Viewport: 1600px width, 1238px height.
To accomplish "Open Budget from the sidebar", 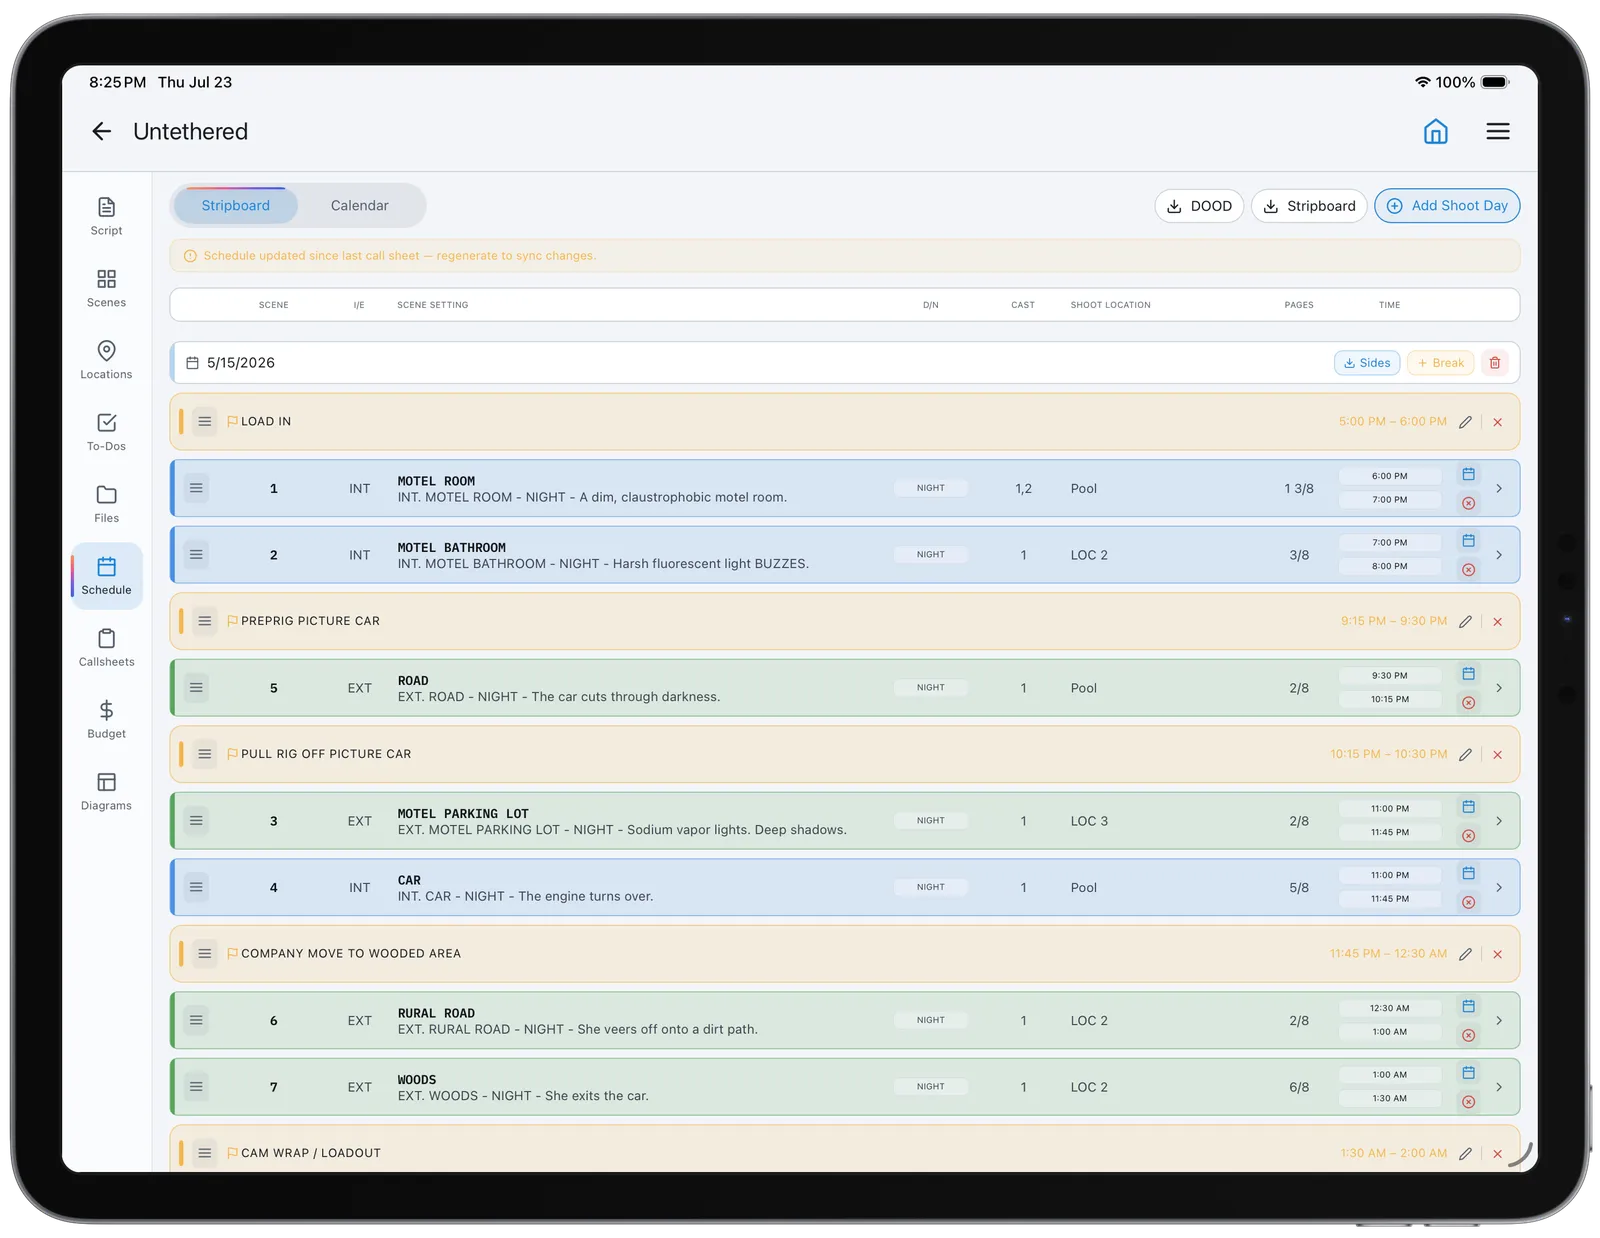I will 106,720.
